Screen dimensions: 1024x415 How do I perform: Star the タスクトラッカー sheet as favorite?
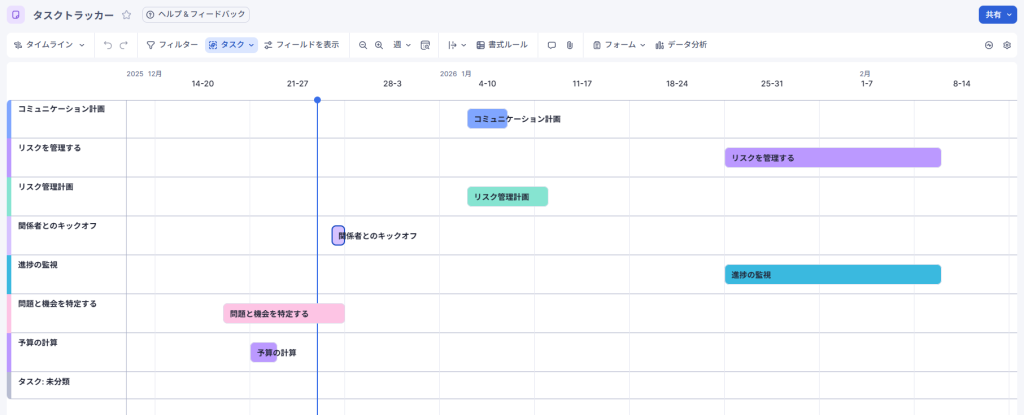pos(126,15)
